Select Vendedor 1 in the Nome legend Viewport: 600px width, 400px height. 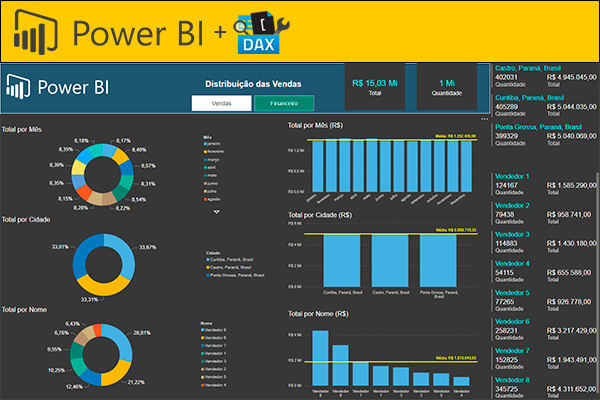click(x=214, y=354)
